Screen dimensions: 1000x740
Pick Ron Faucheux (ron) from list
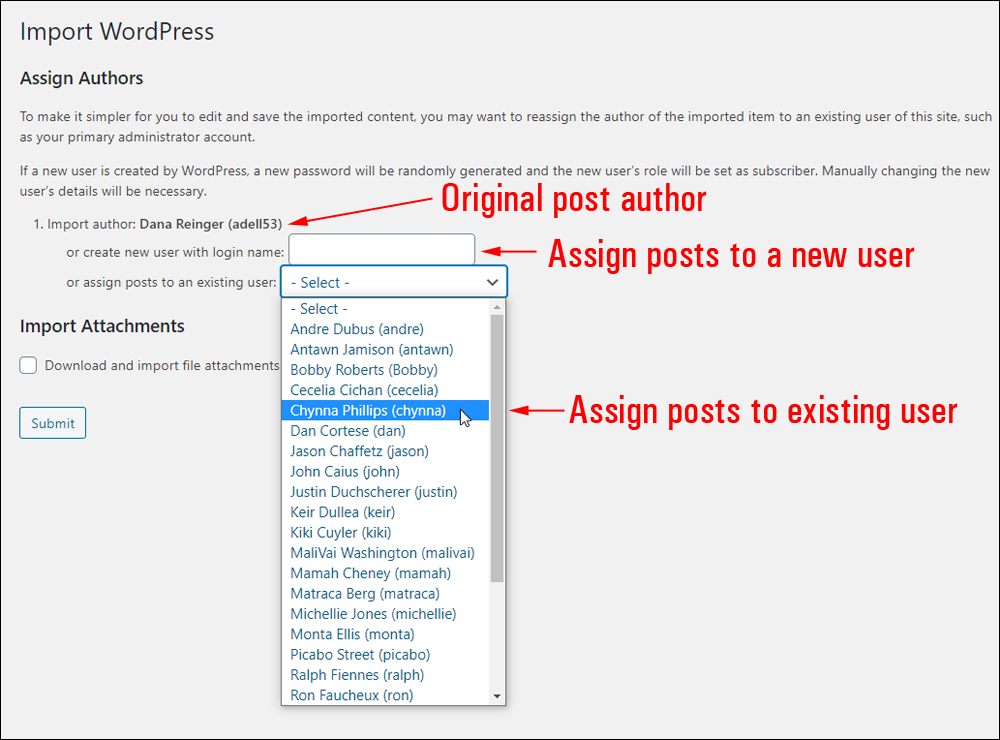tap(385, 695)
